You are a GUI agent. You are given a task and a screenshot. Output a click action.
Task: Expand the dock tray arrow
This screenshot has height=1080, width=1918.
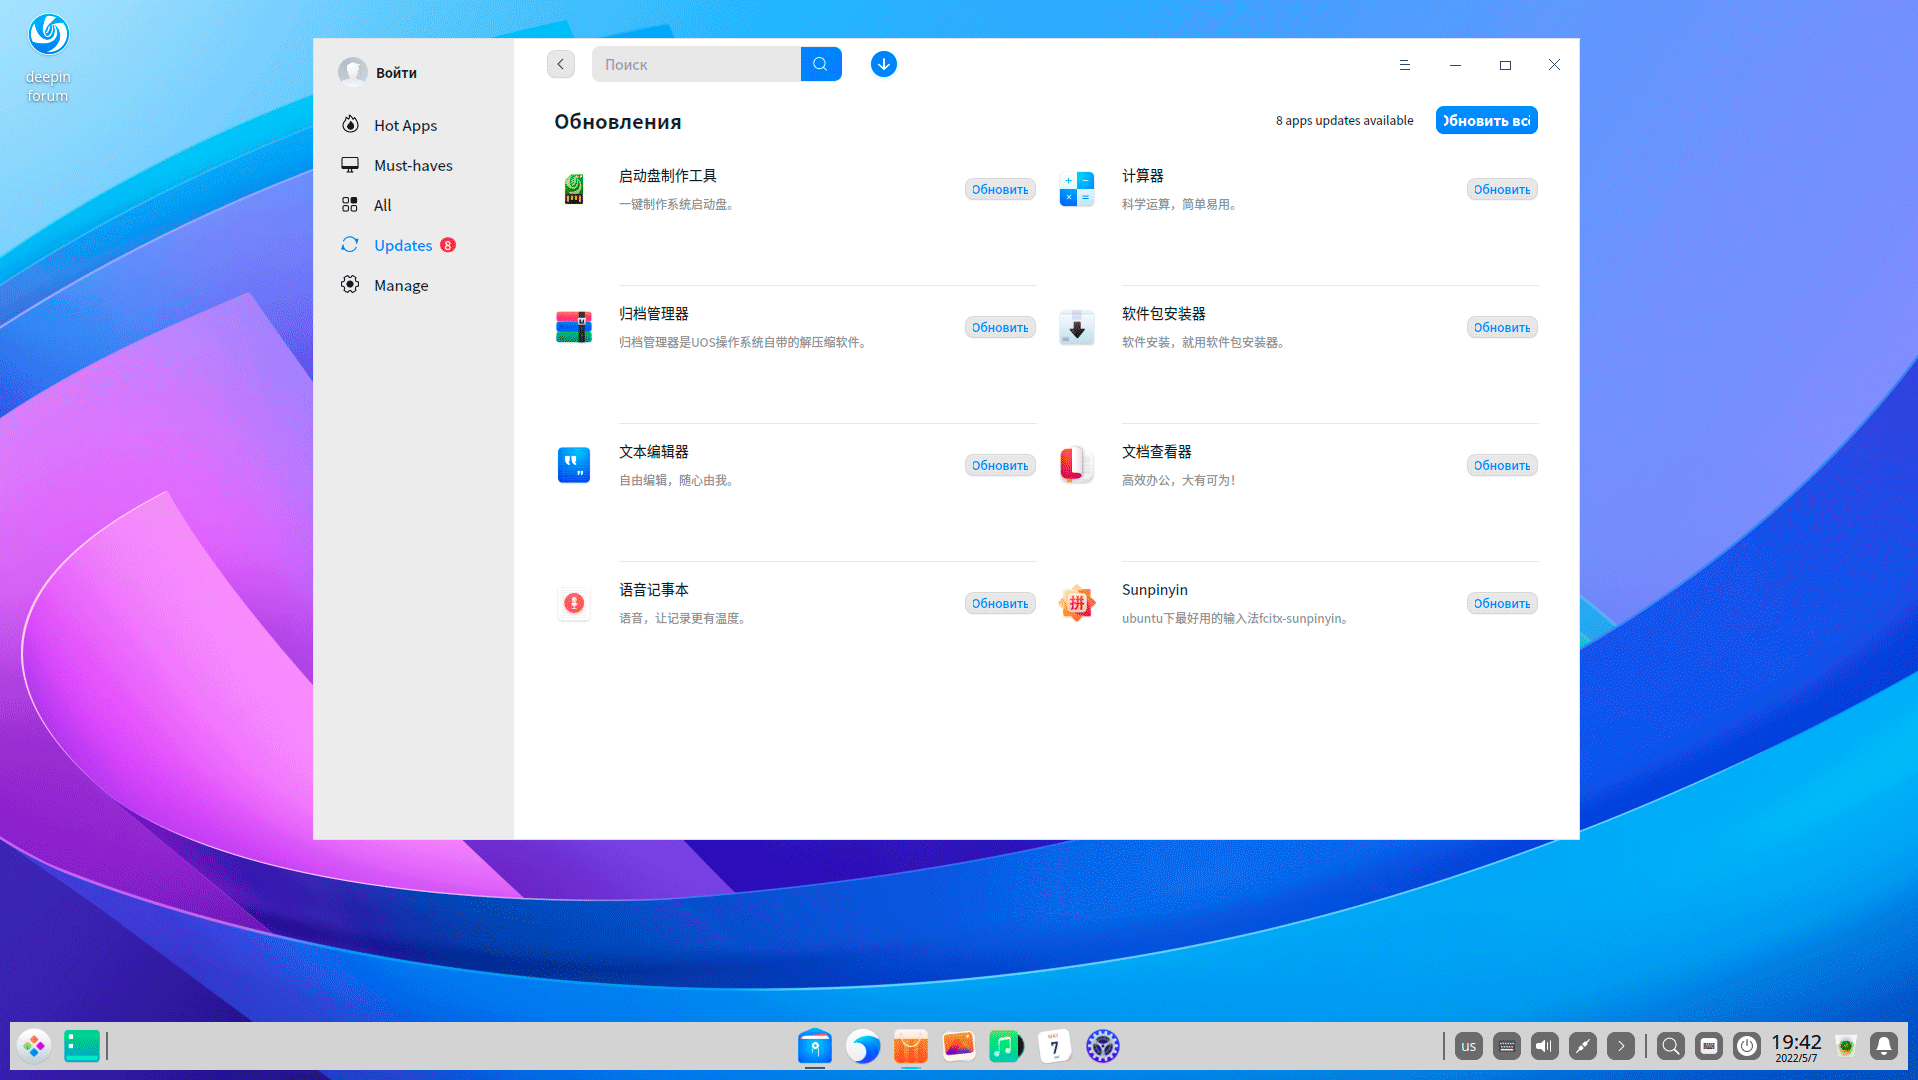tap(1620, 1046)
